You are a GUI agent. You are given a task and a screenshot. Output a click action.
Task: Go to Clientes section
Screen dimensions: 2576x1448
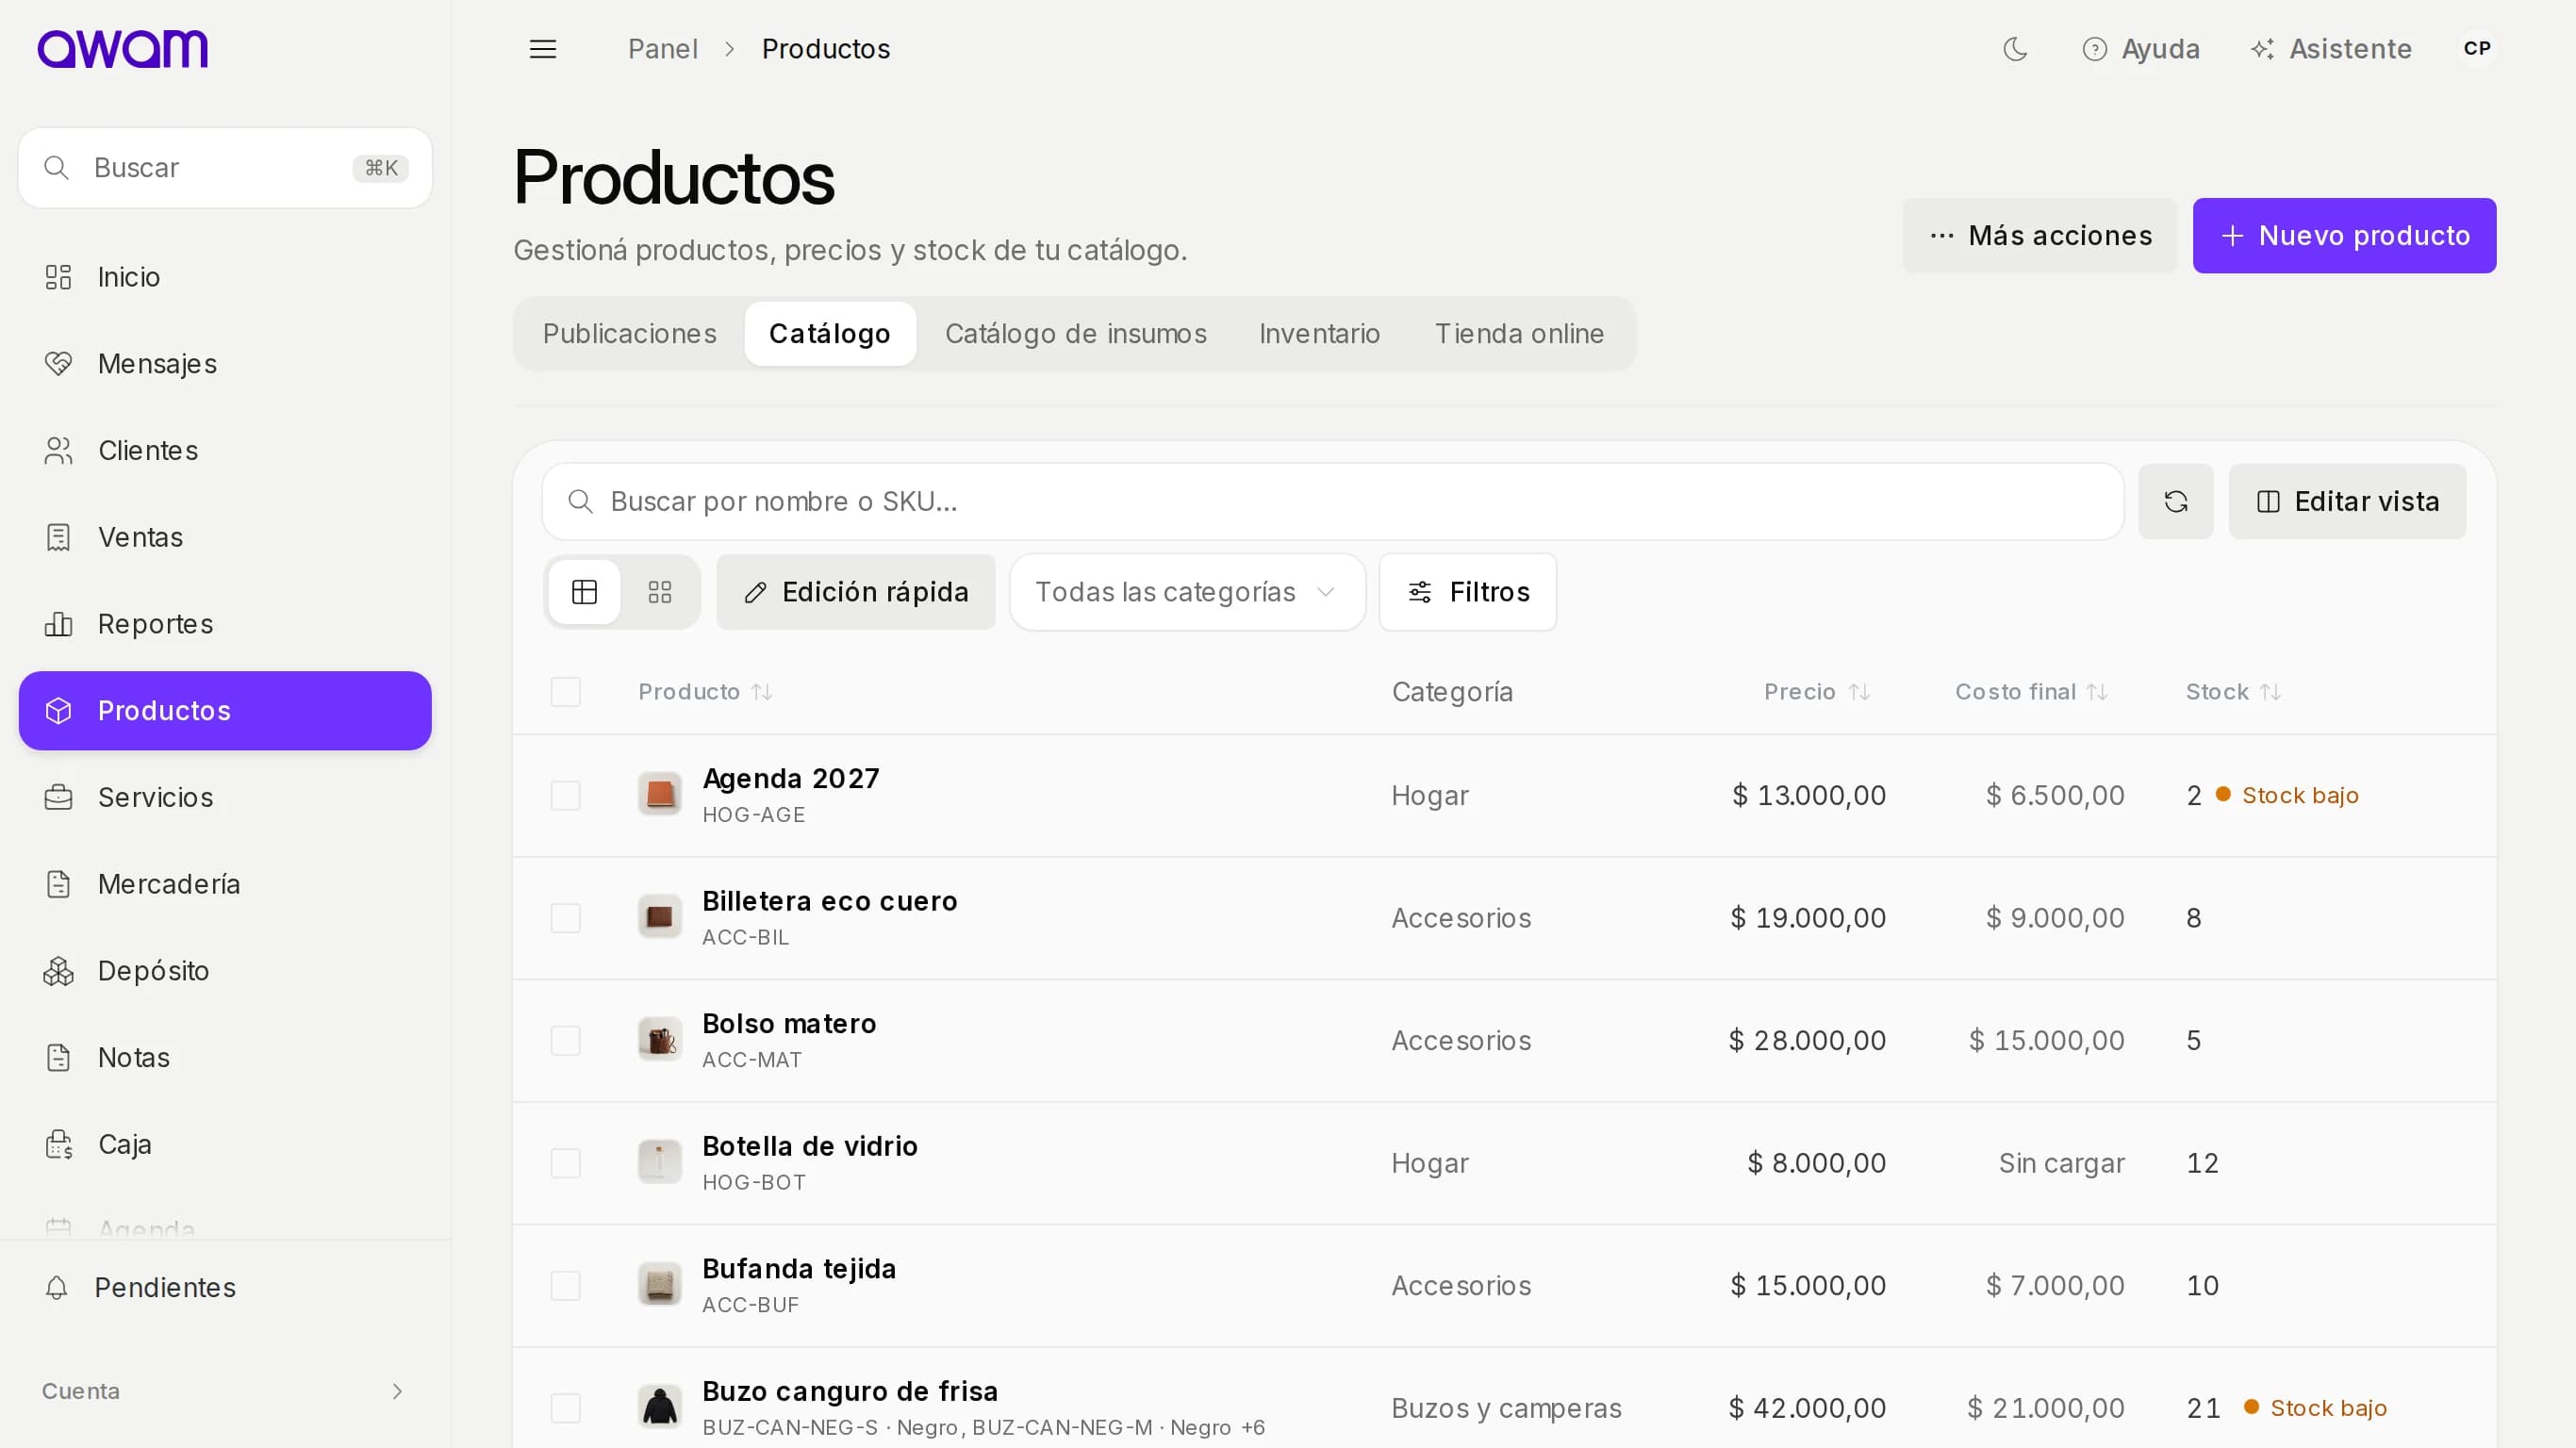pos(225,451)
